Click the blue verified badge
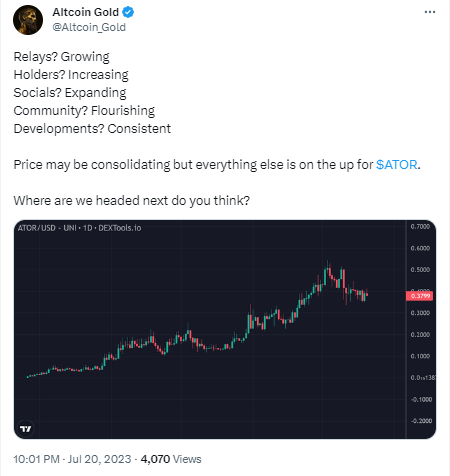Image resolution: width=450 pixels, height=476 pixels. click(x=128, y=12)
